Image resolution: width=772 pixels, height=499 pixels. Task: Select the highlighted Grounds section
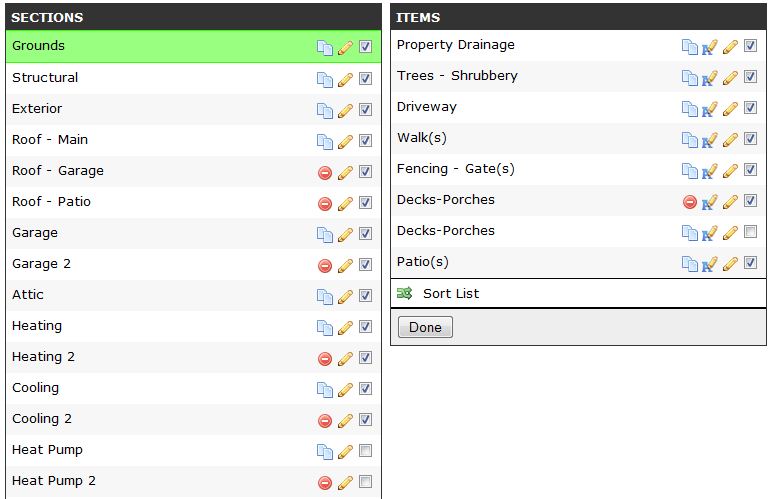click(193, 46)
